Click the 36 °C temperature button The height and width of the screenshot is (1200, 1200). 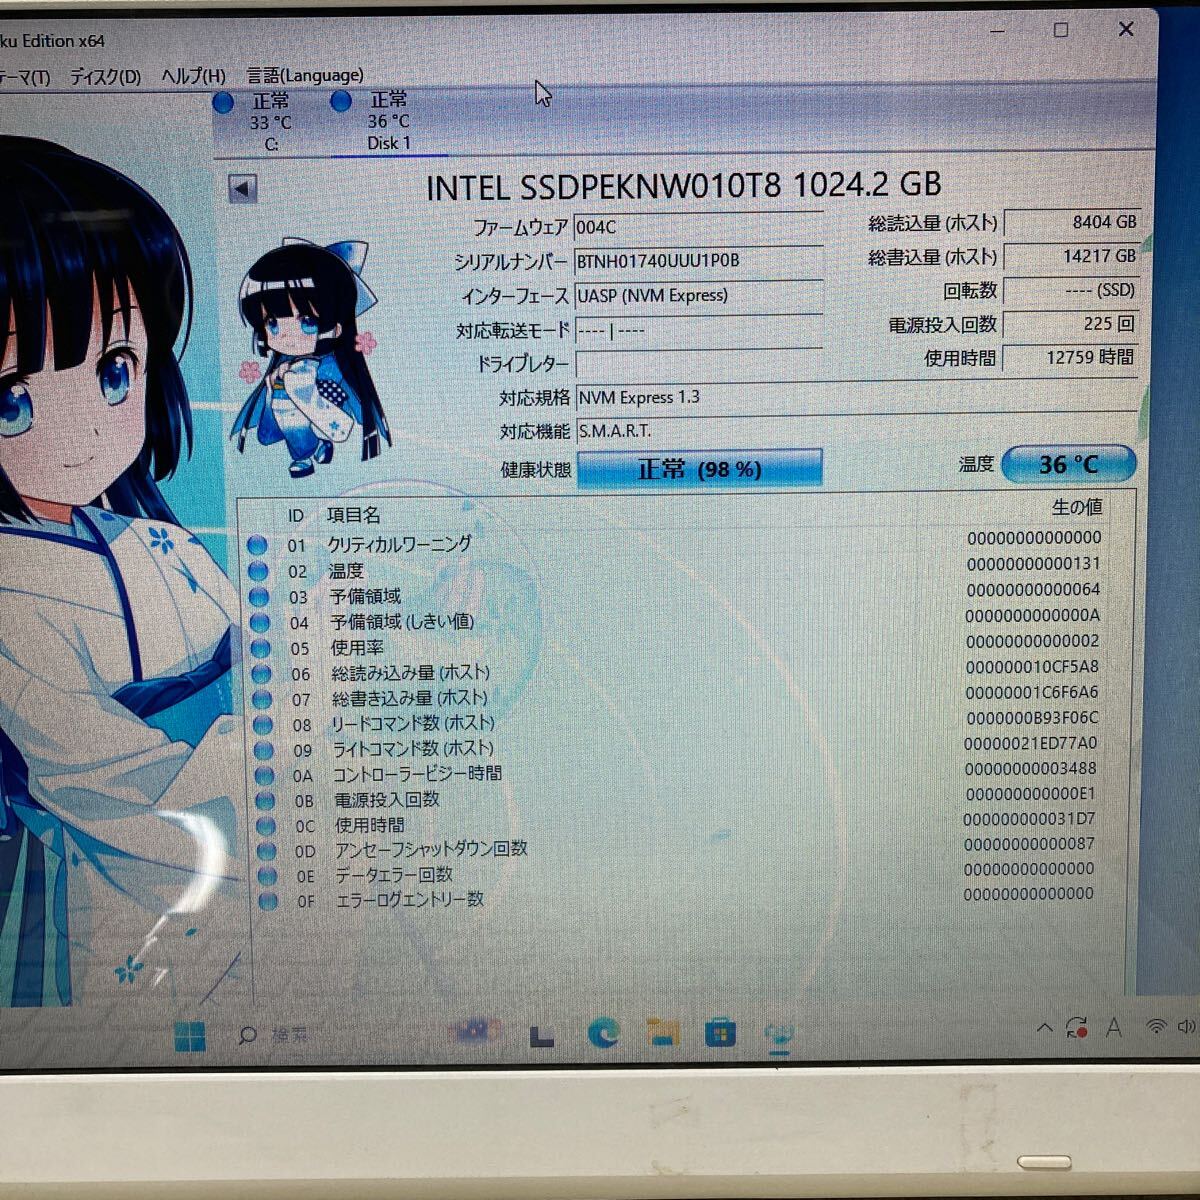1068,464
